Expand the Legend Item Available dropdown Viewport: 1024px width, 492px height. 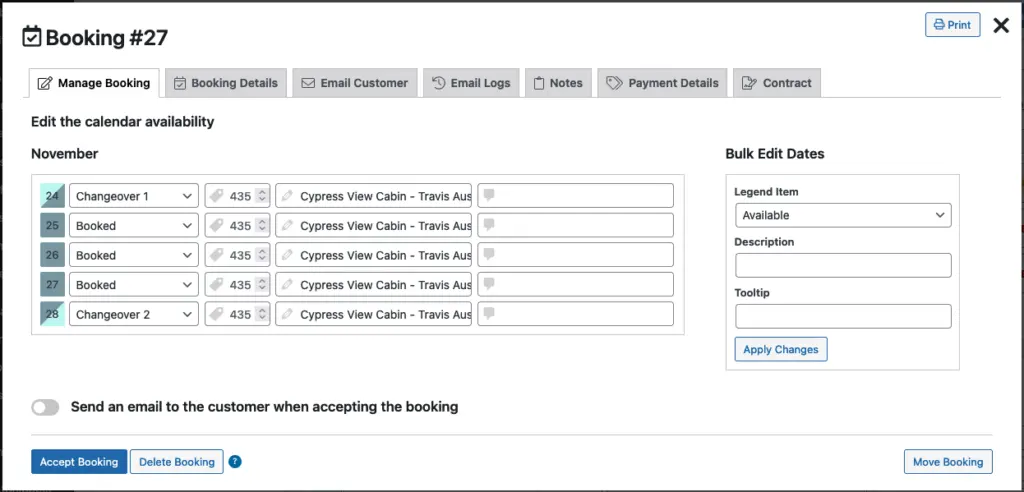tap(843, 215)
